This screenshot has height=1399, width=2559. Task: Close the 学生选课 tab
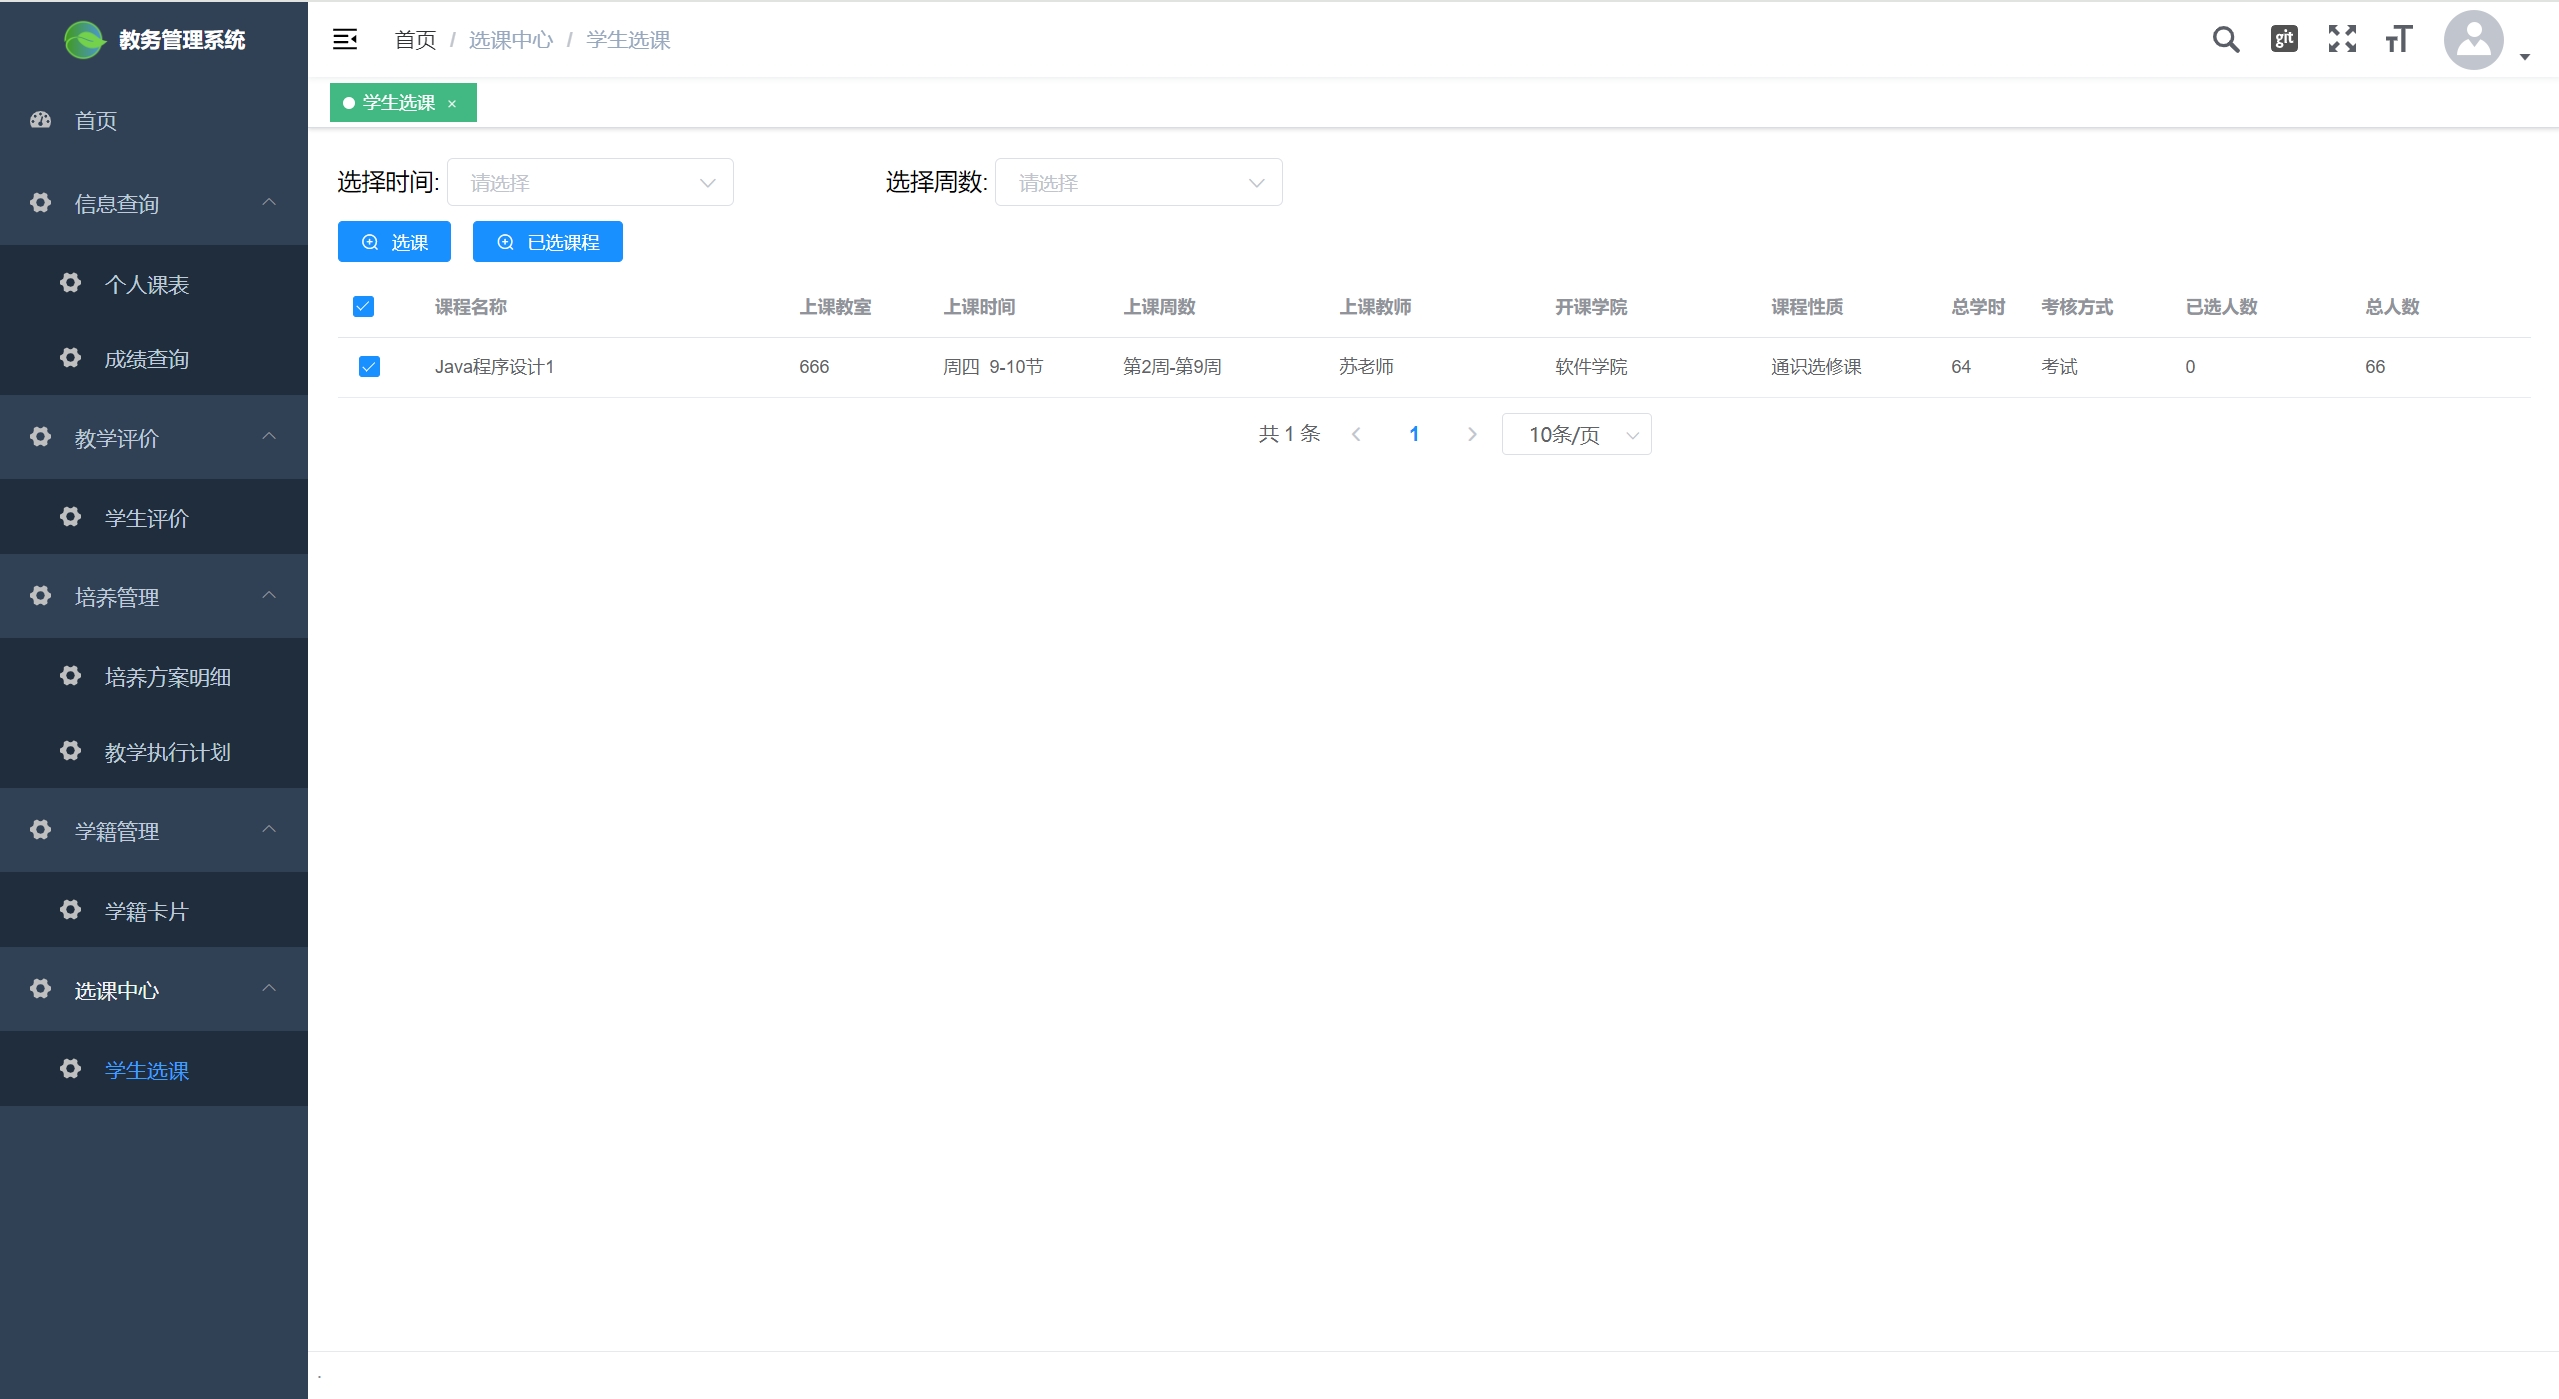pos(452,104)
